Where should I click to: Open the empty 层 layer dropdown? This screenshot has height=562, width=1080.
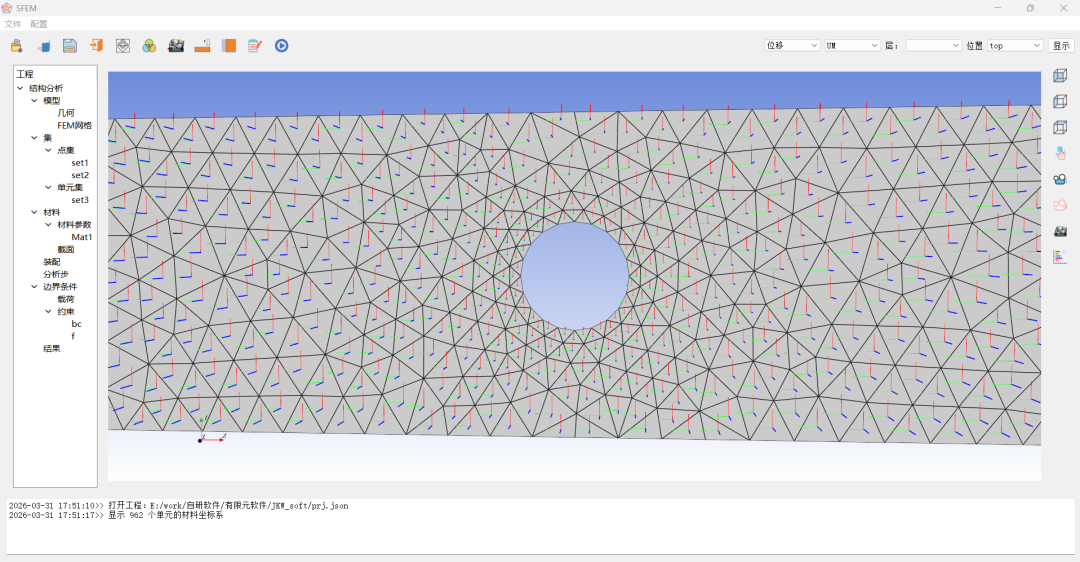tap(933, 45)
